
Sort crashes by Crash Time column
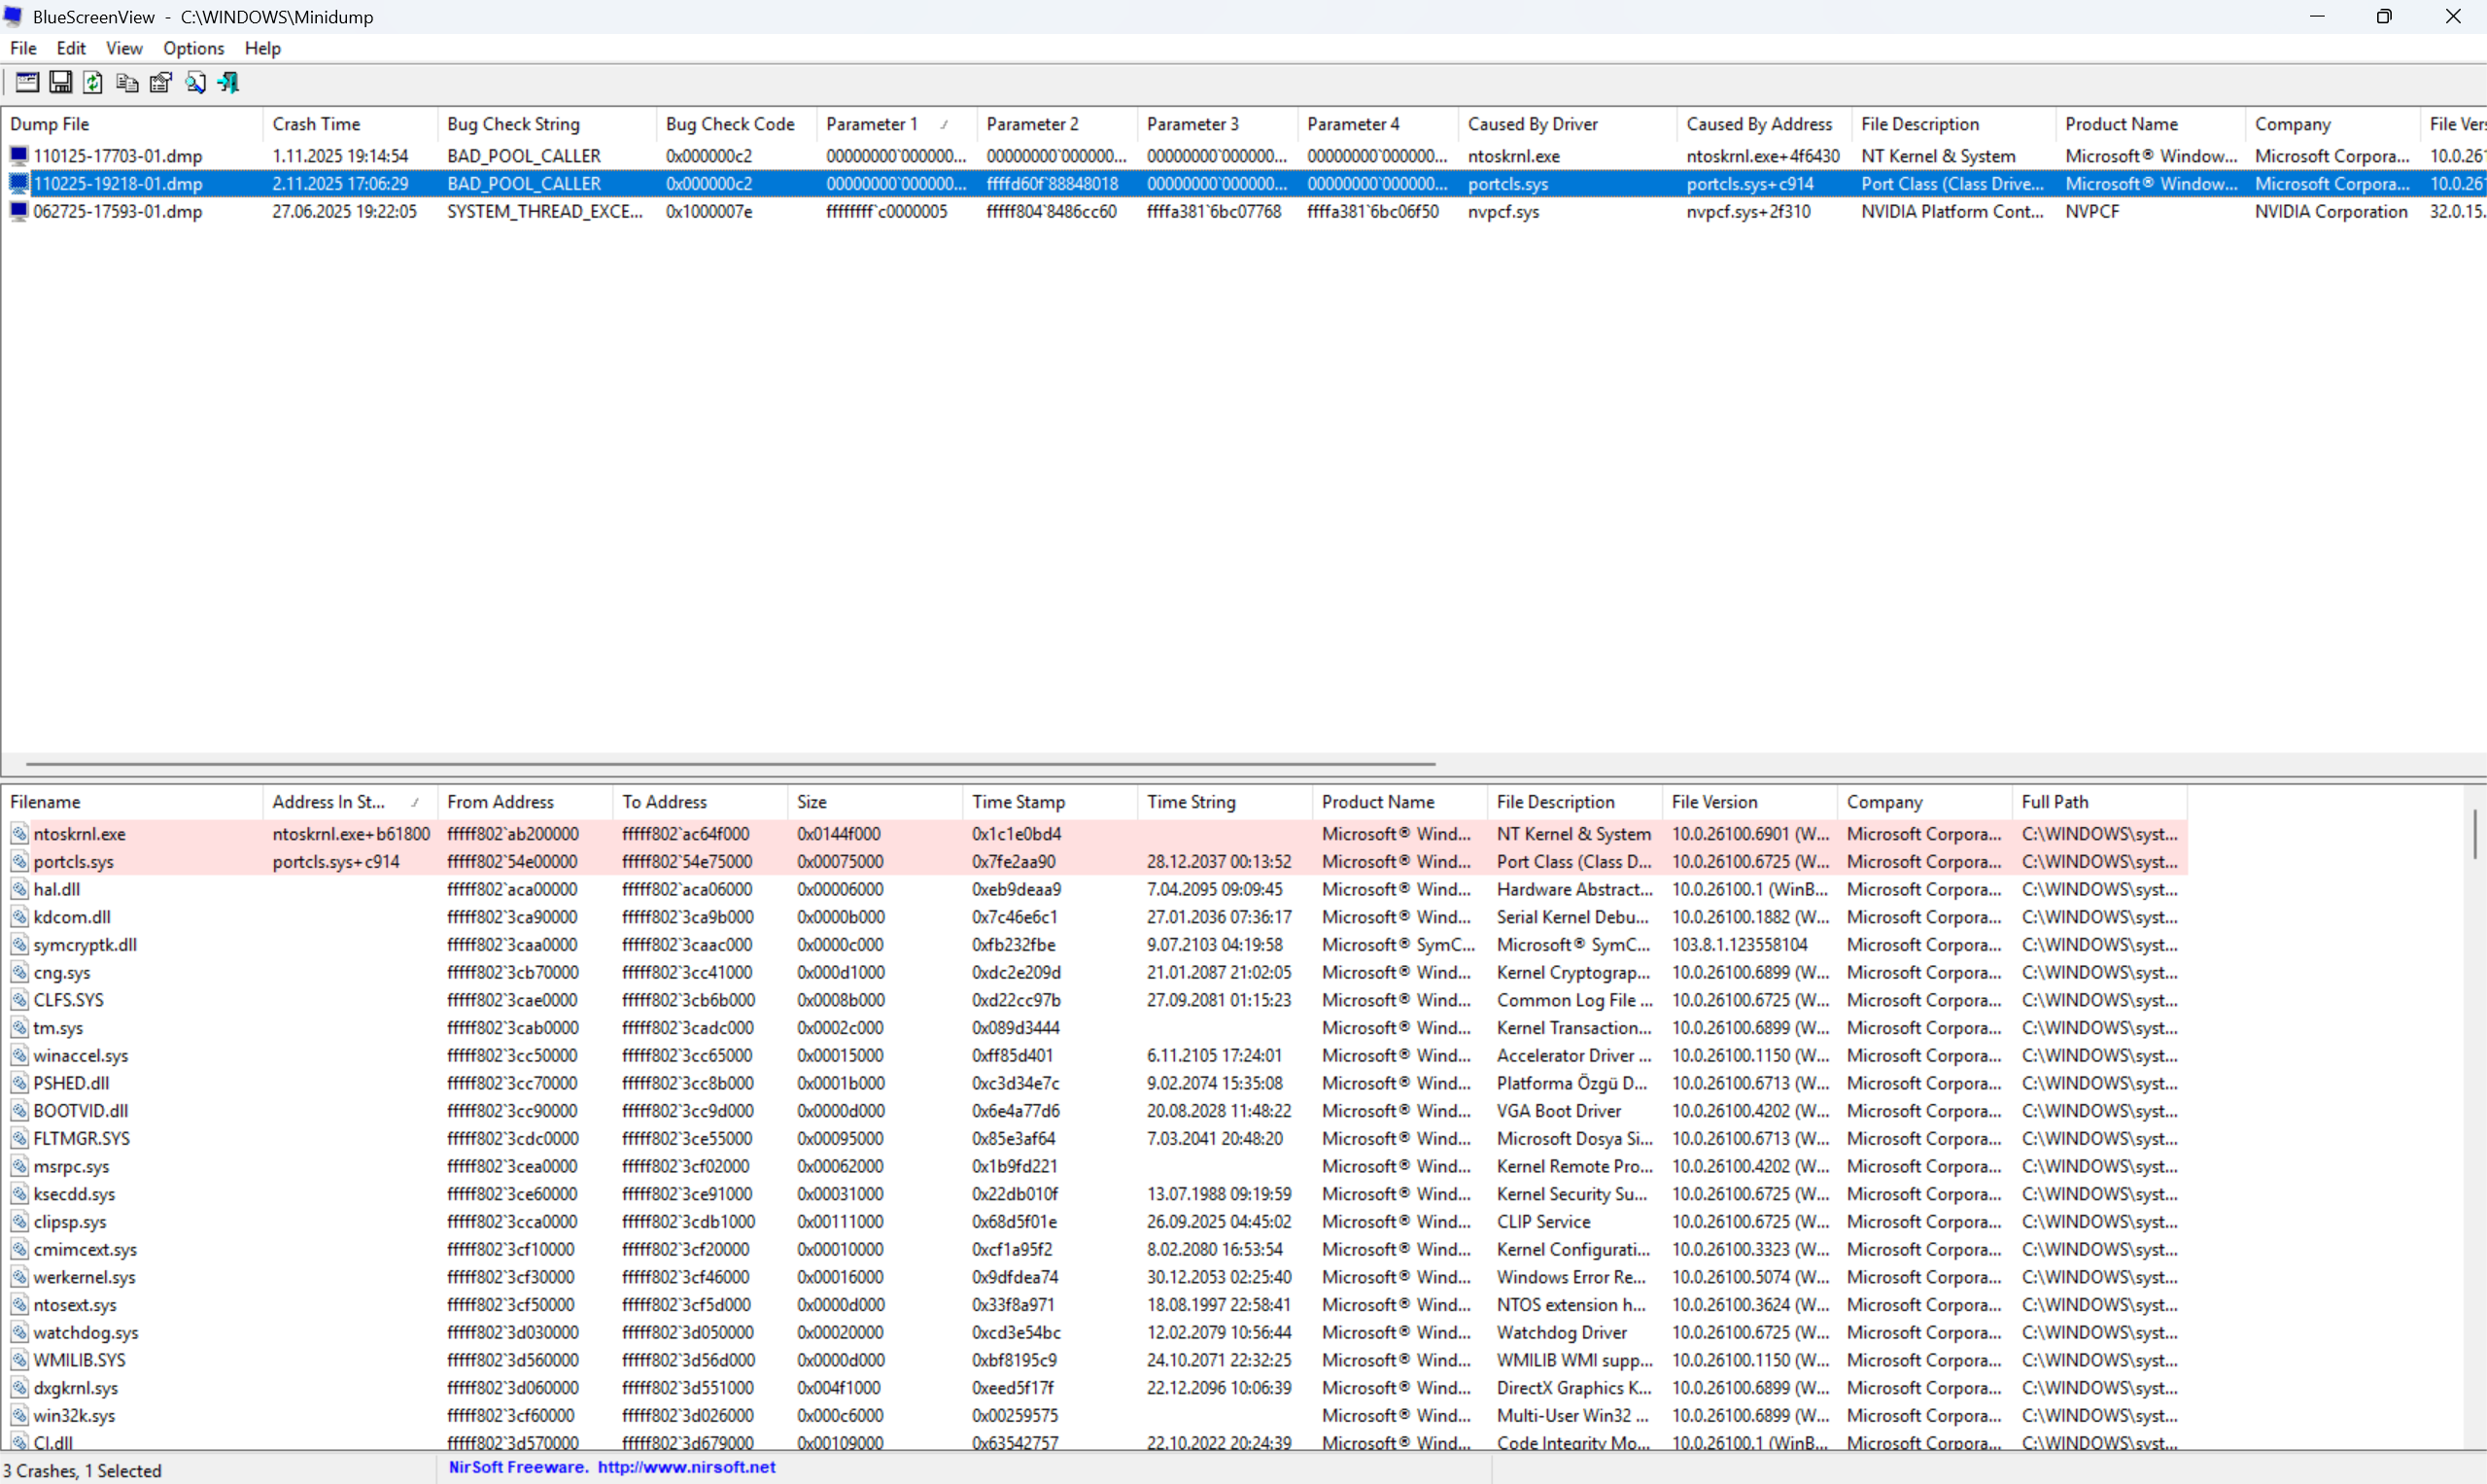[350, 124]
